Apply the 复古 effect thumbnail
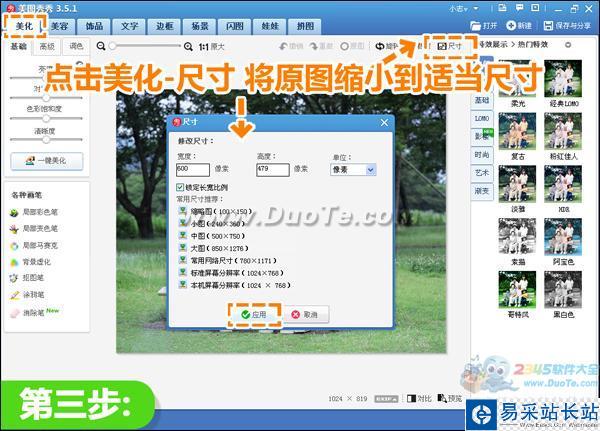 [517, 131]
